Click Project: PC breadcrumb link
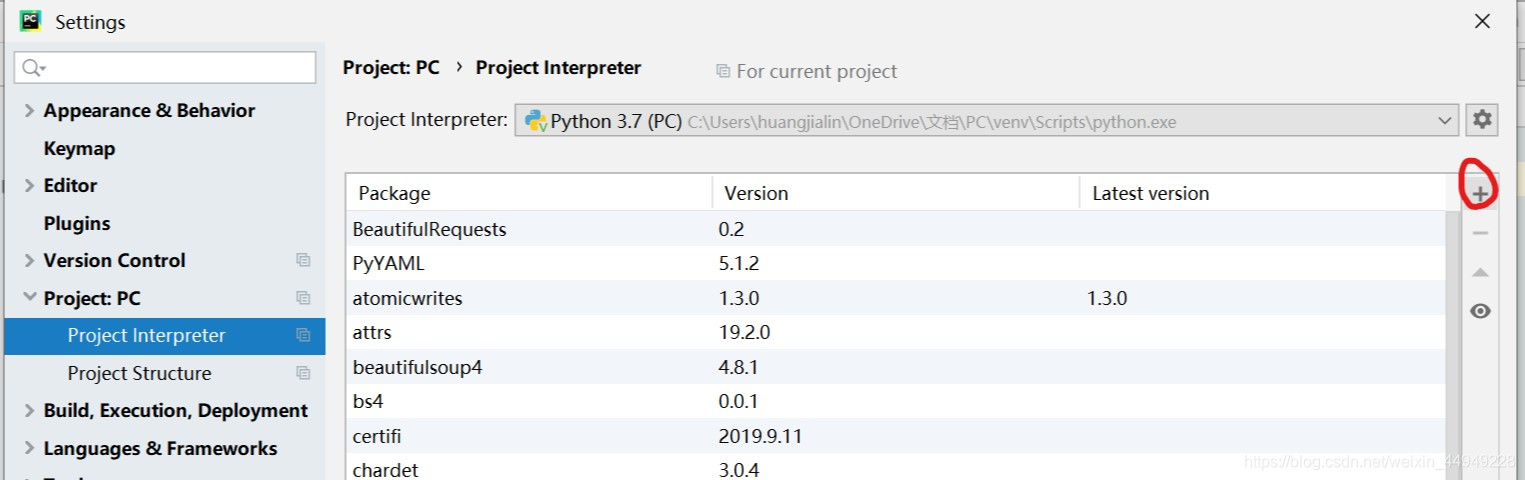Screen dimensions: 1525x480 tap(391, 68)
